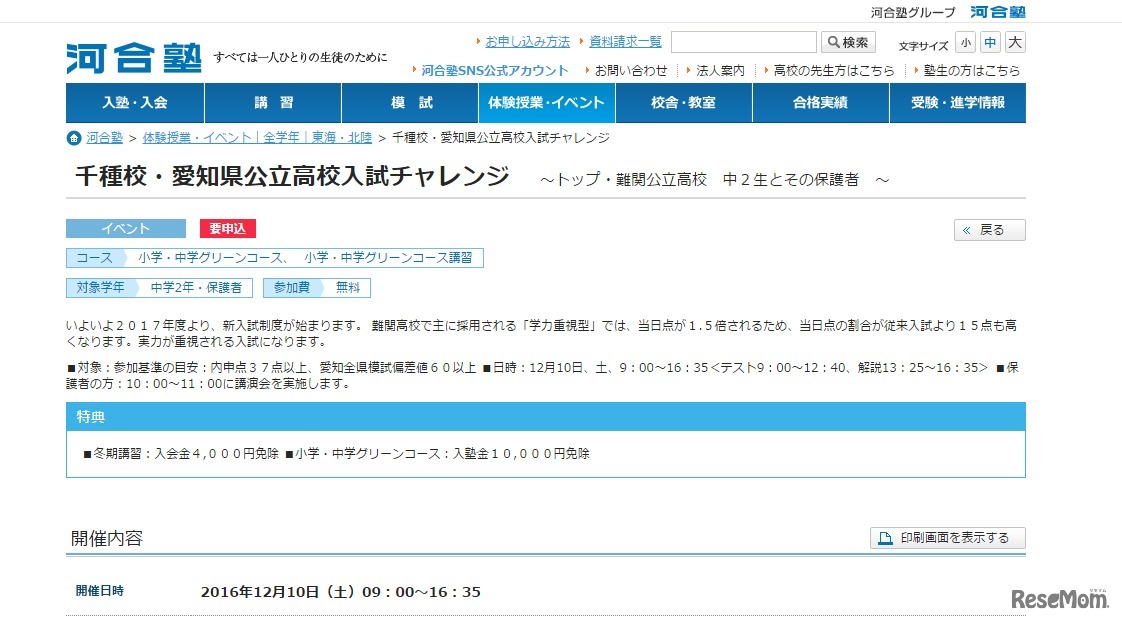Image resolution: width=1122 pixels, height=622 pixels.
Task: Click the 河合塾 logo beside 河合塾グループ
Action: 997,12
